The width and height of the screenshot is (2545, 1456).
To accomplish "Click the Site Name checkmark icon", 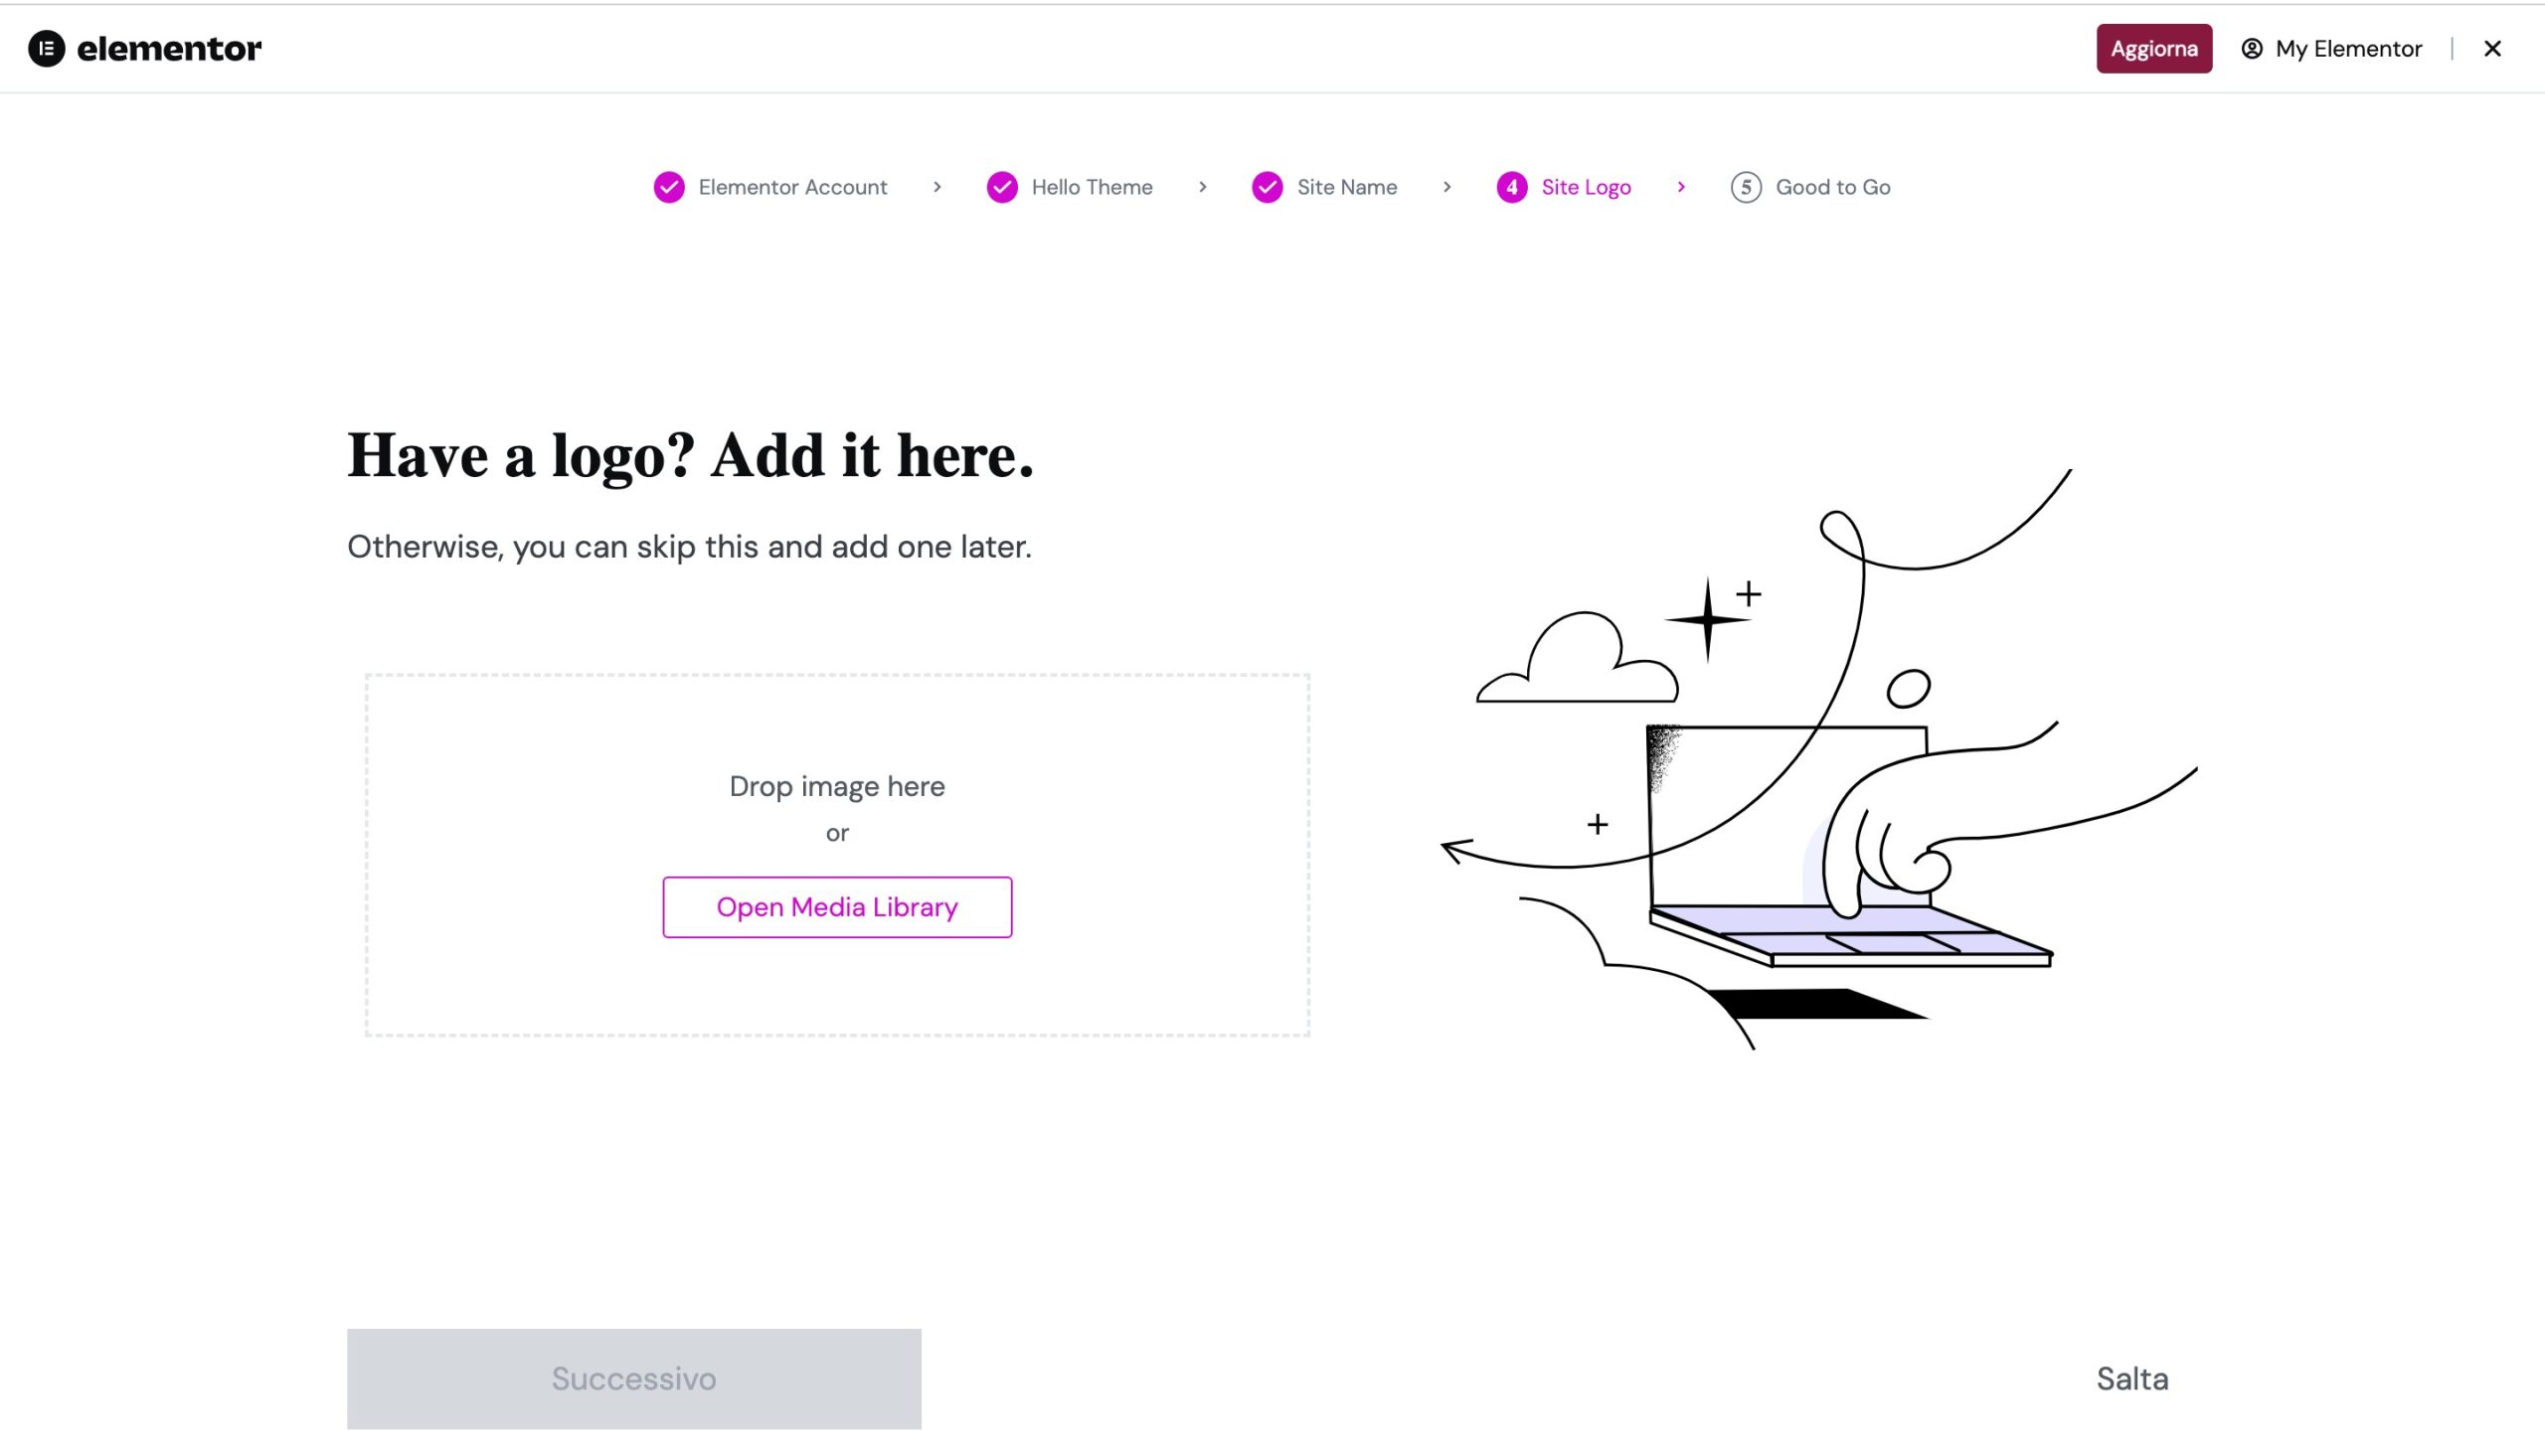I will 1267,187.
